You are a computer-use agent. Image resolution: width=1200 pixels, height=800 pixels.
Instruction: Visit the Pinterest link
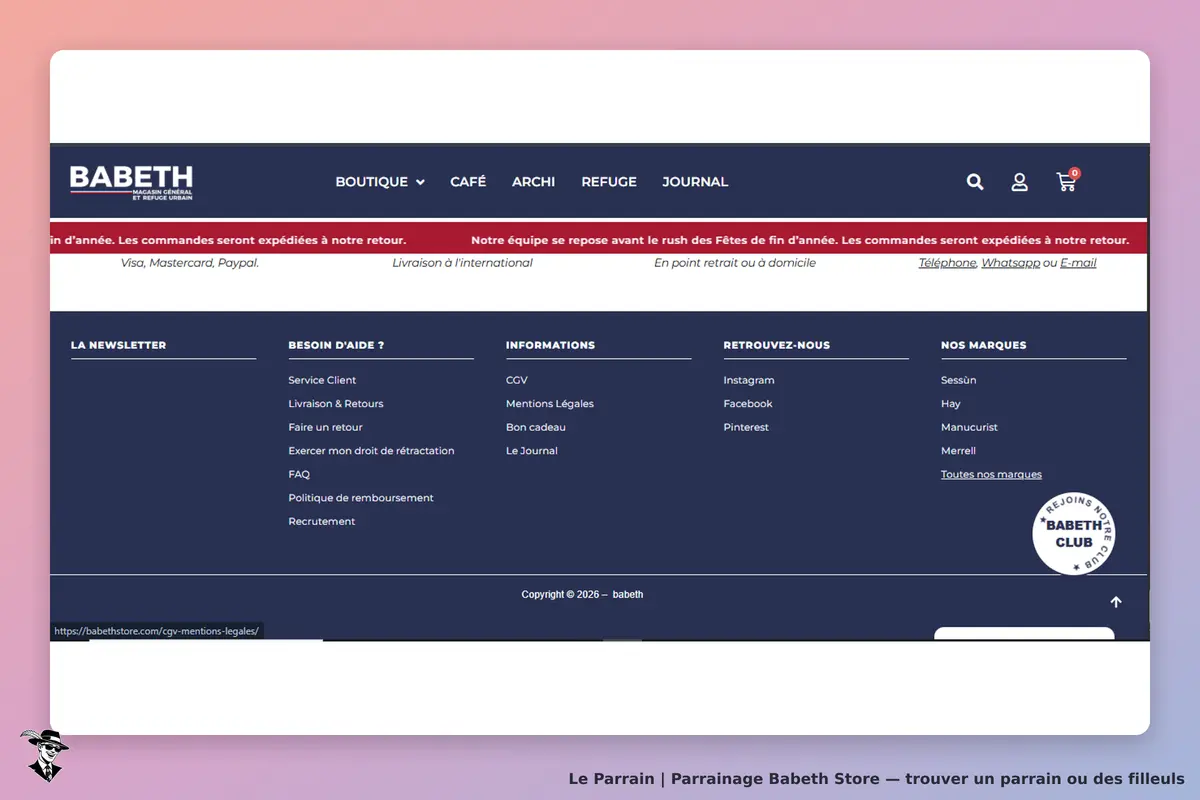point(746,427)
